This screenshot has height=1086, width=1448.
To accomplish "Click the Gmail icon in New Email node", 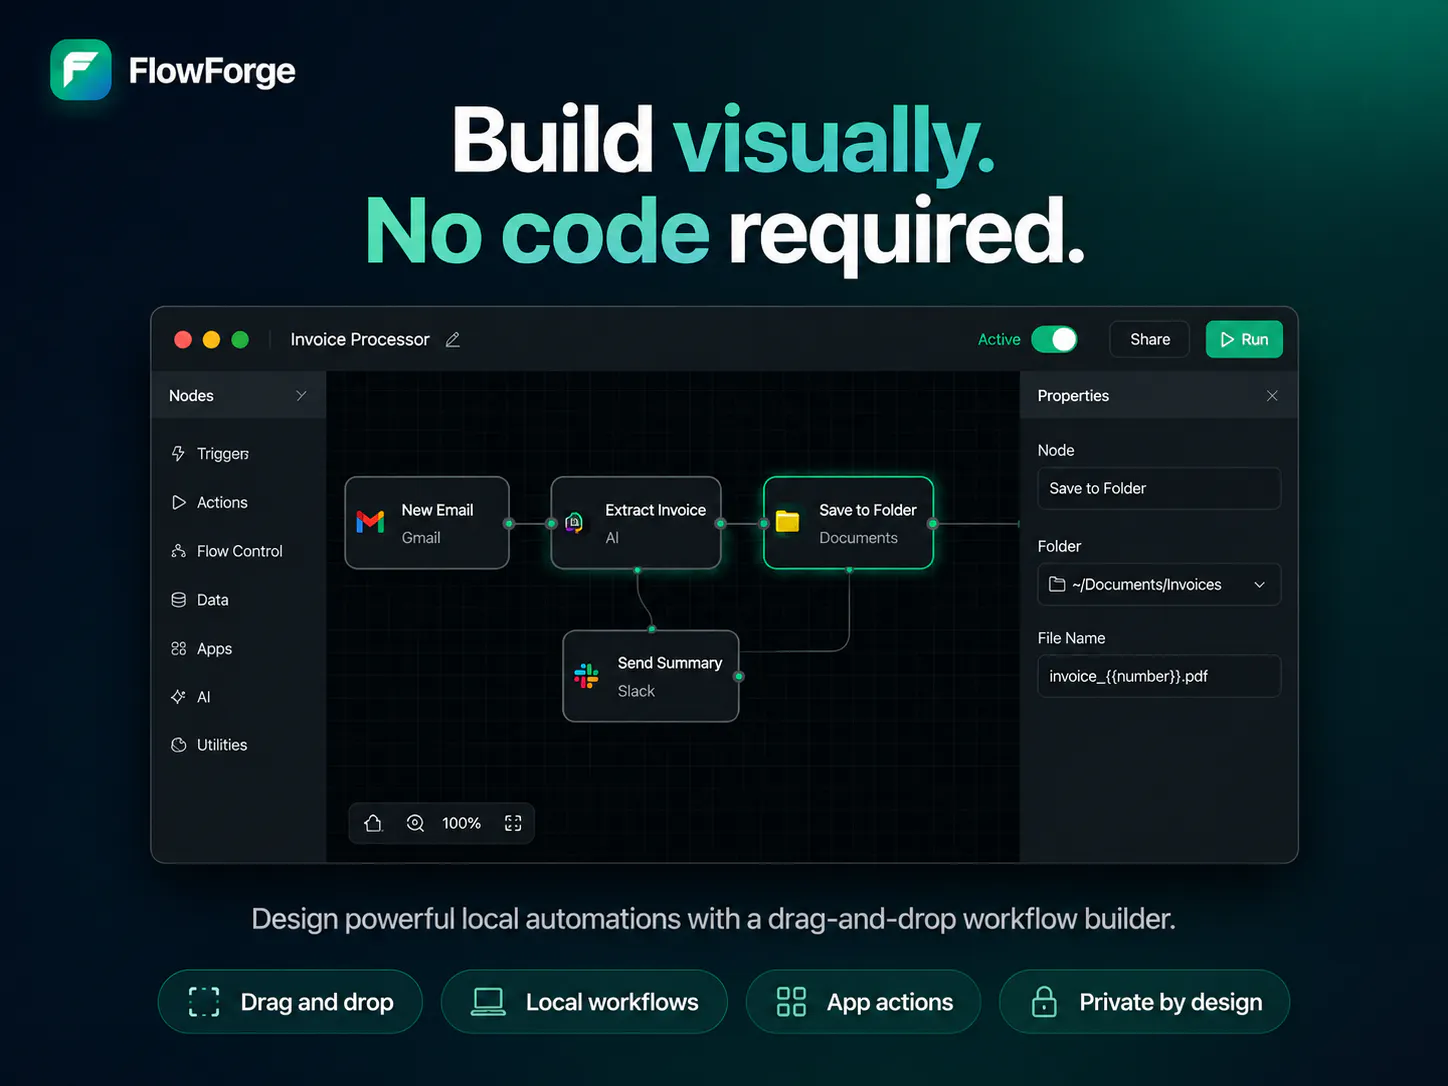I will (x=371, y=522).
